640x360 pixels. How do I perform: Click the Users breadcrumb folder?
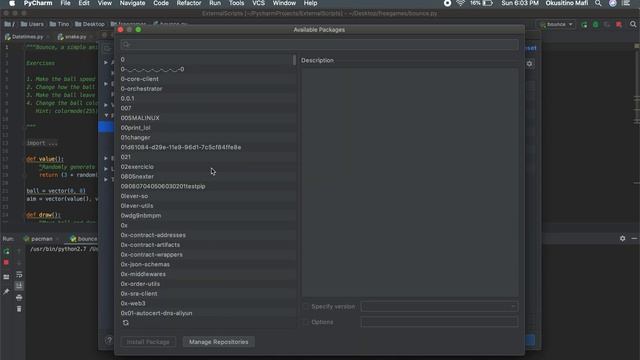click(32, 24)
